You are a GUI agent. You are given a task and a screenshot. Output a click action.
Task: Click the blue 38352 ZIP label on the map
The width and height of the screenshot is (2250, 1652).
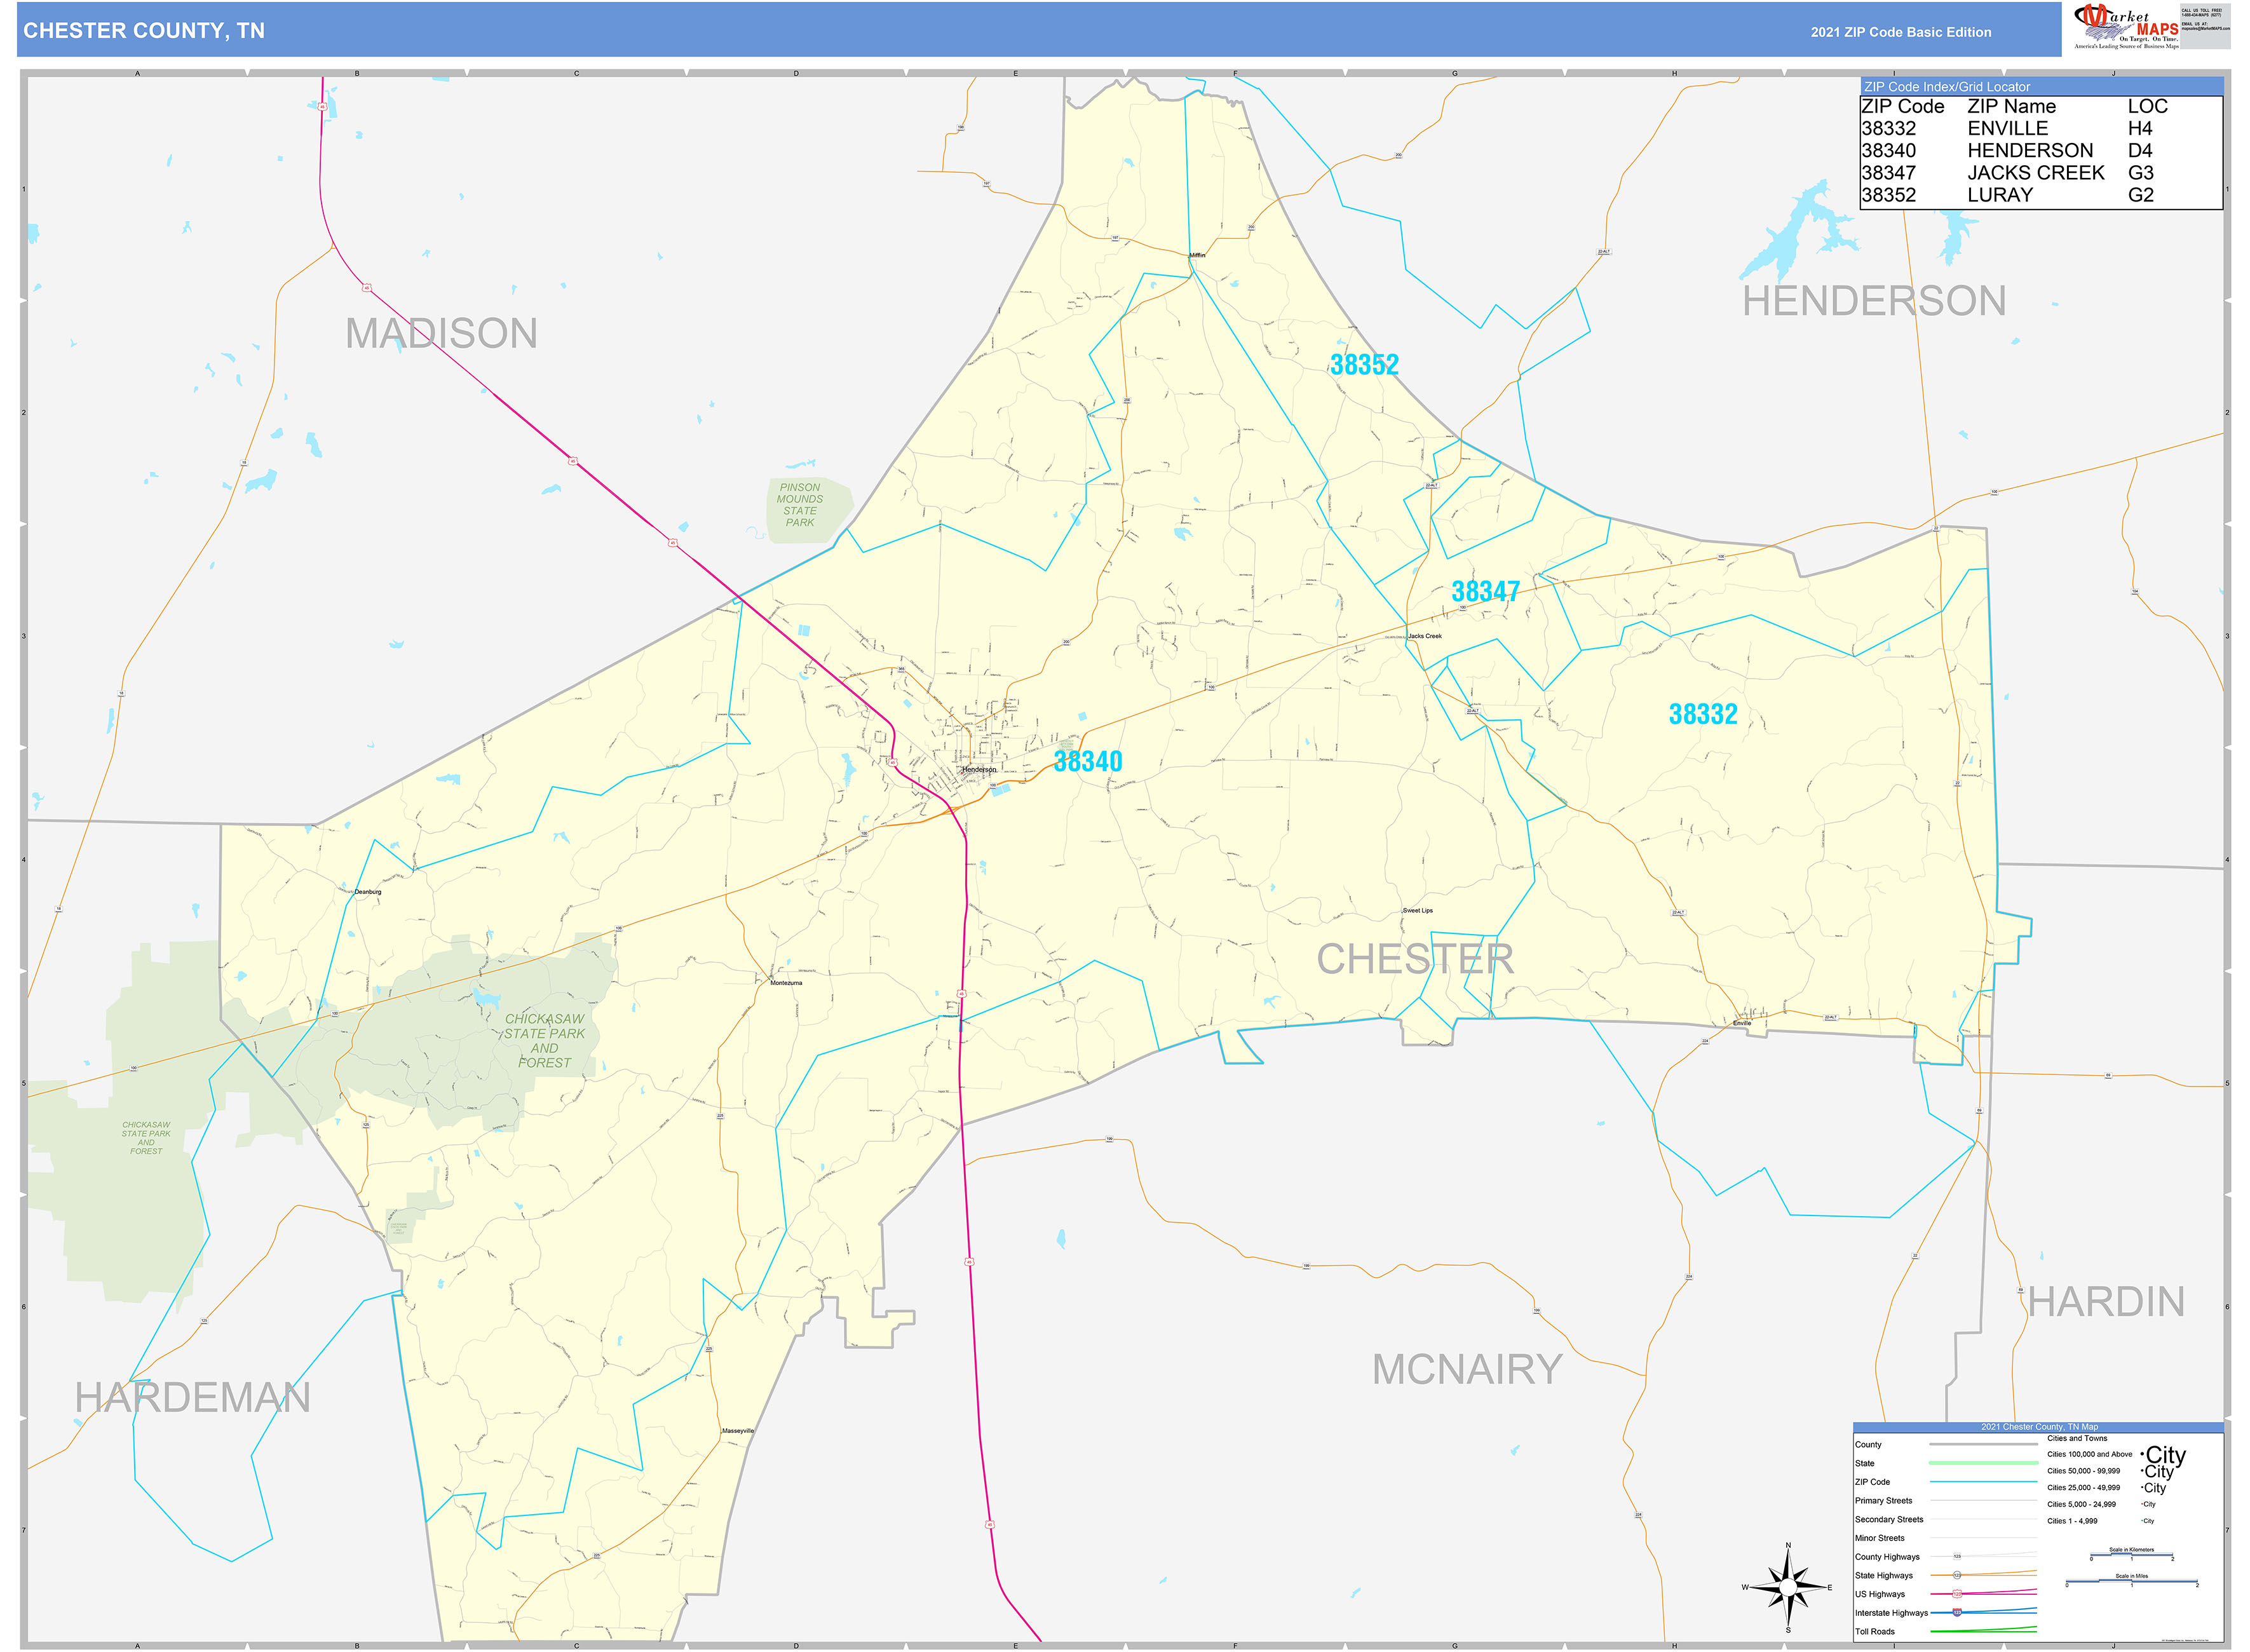tap(1363, 365)
